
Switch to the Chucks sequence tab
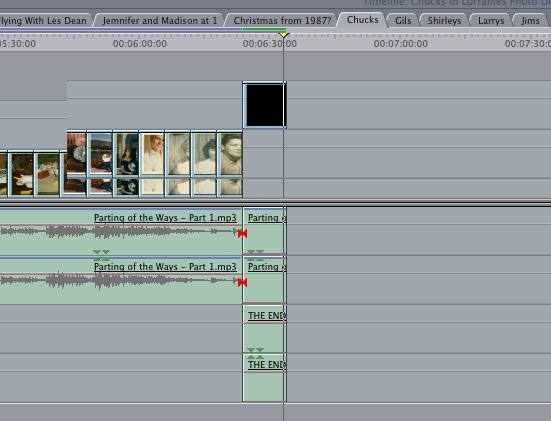[x=362, y=20]
